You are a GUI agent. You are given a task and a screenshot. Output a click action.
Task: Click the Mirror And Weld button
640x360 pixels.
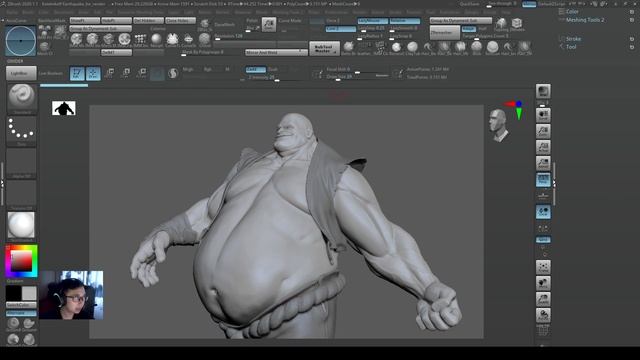click(x=276, y=52)
